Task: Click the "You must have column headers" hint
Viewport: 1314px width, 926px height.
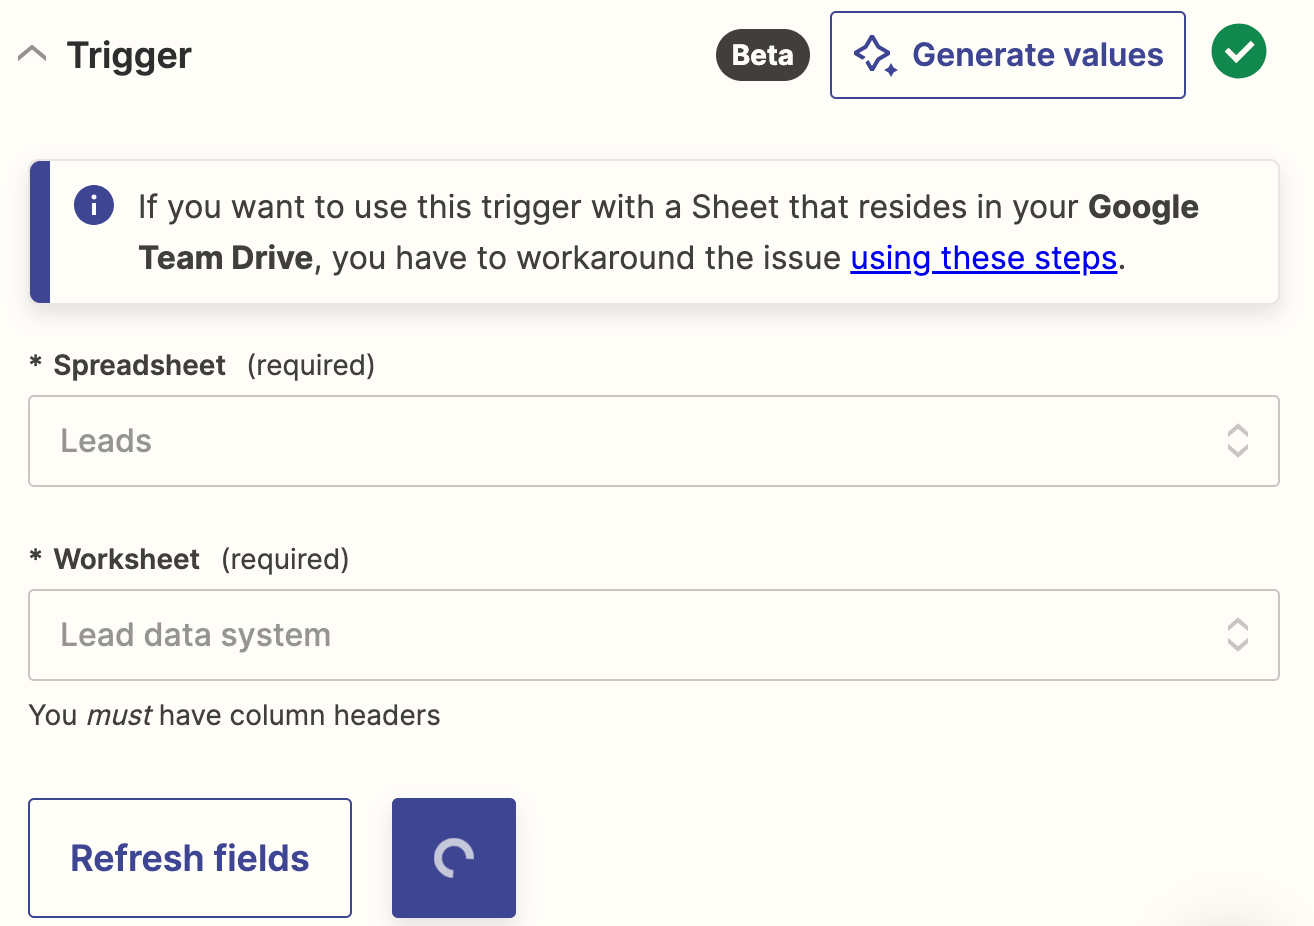Action: [x=234, y=716]
